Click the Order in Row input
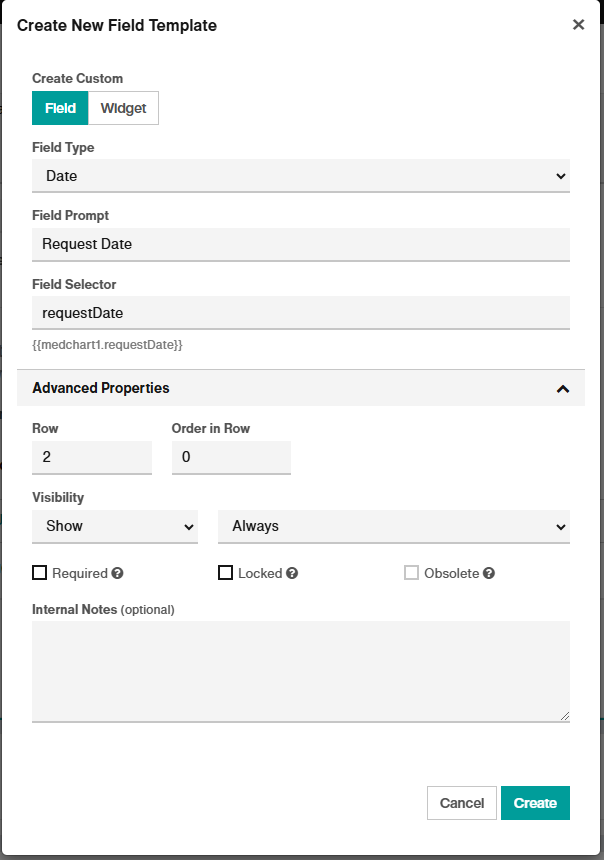 231,457
